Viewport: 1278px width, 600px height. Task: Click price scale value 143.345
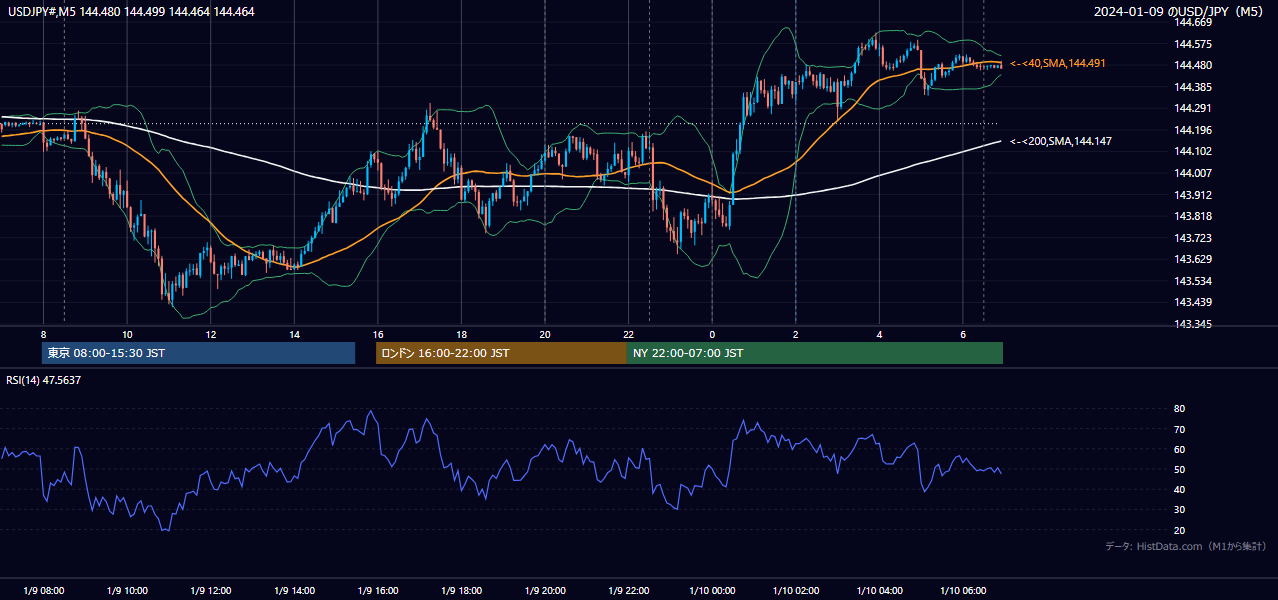(x=1192, y=324)
